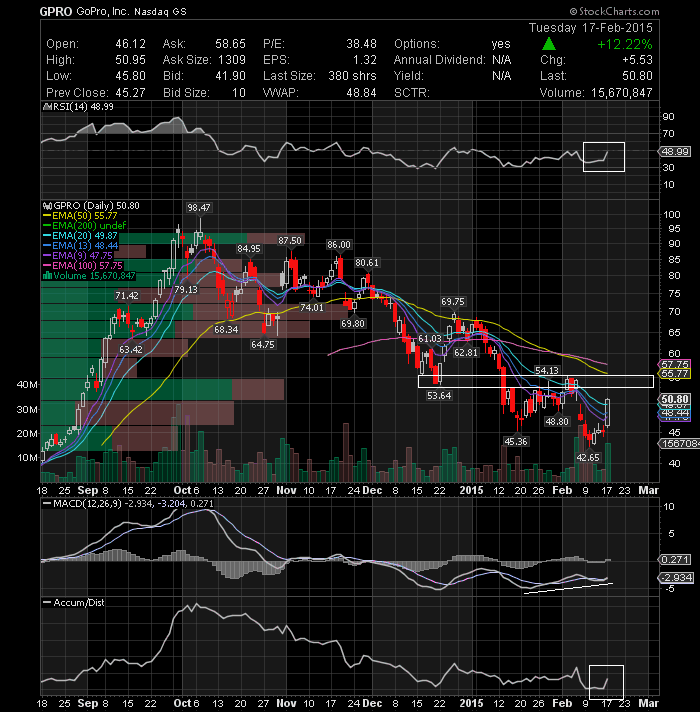This screenshot has width=700, height=712.
Task: Click the 63.42 price label
Action: tap(131, 349)
